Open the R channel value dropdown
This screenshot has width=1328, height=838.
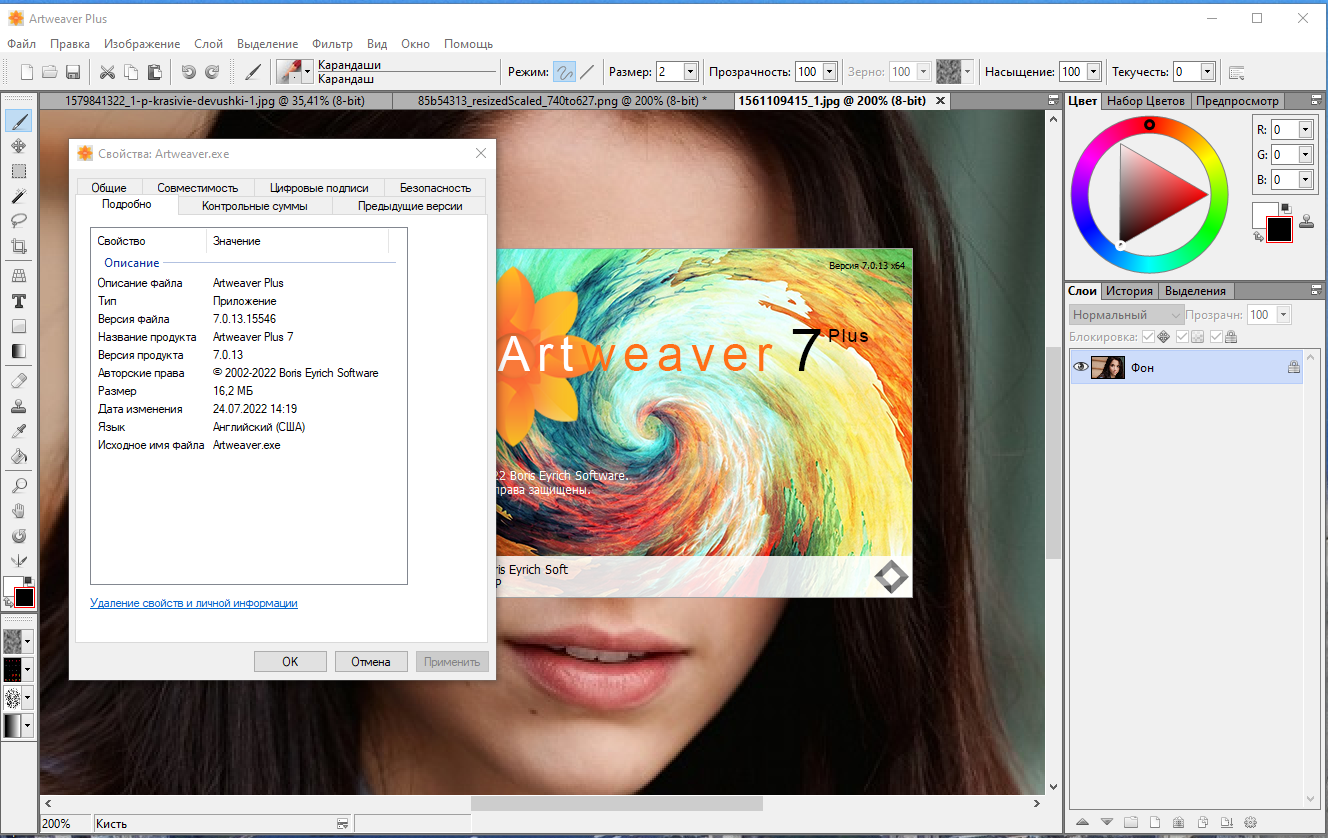point(1306,129)
